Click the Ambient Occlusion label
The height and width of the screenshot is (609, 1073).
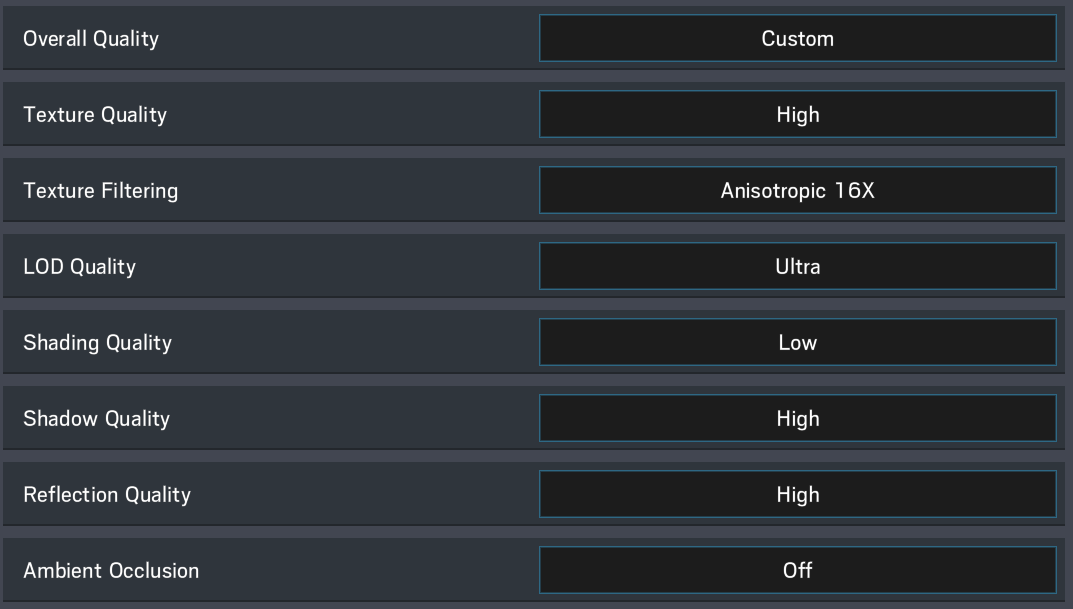click(x=111, y=570)
